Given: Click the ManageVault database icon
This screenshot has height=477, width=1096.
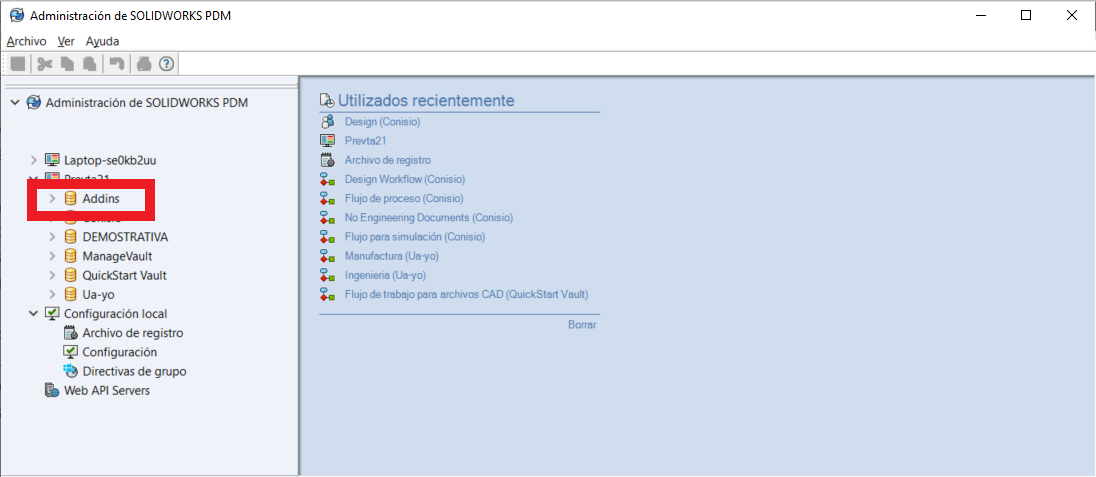Looking at the screenshot, I should click(x=70, y=256).
